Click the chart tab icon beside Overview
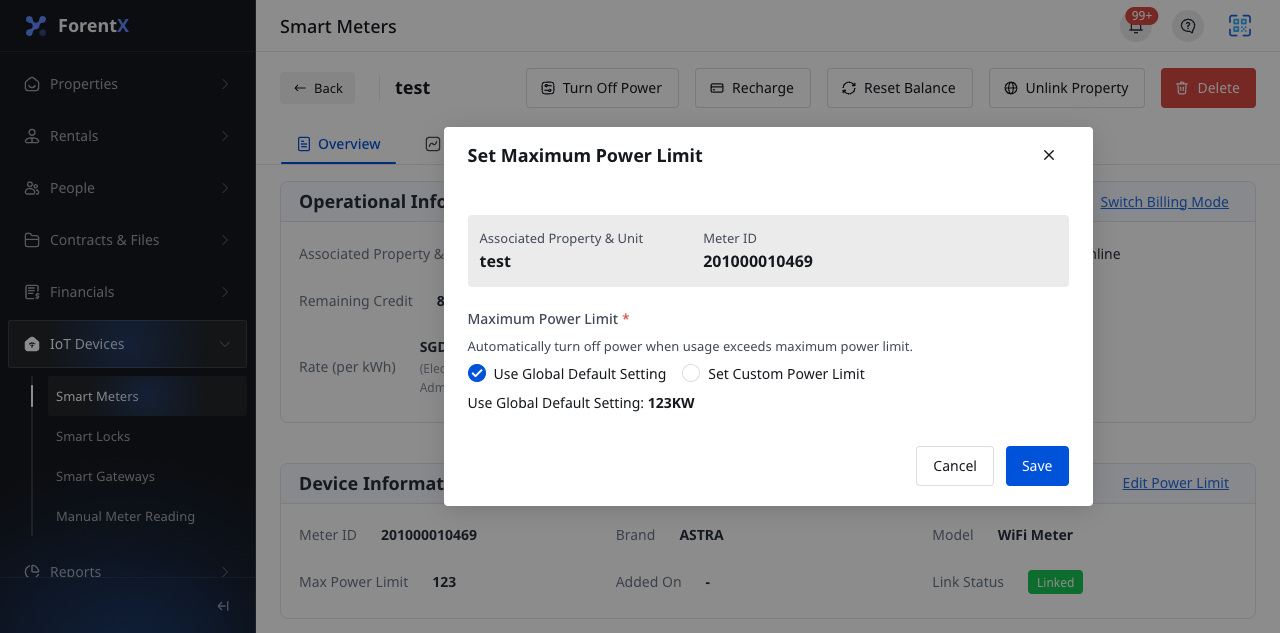1280x633 pixels. tap(433, 144)
